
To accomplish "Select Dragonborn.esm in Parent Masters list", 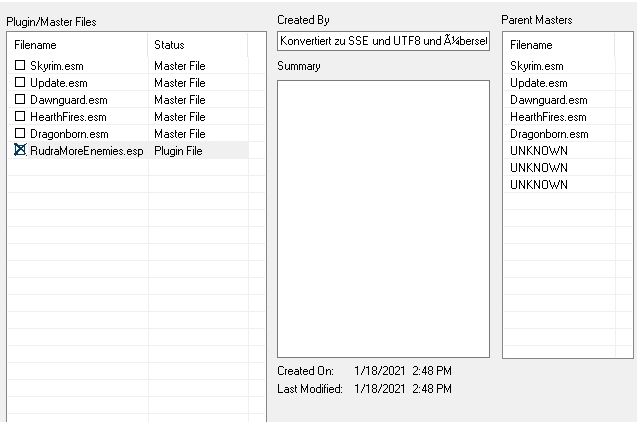I will tap(549, 134).
